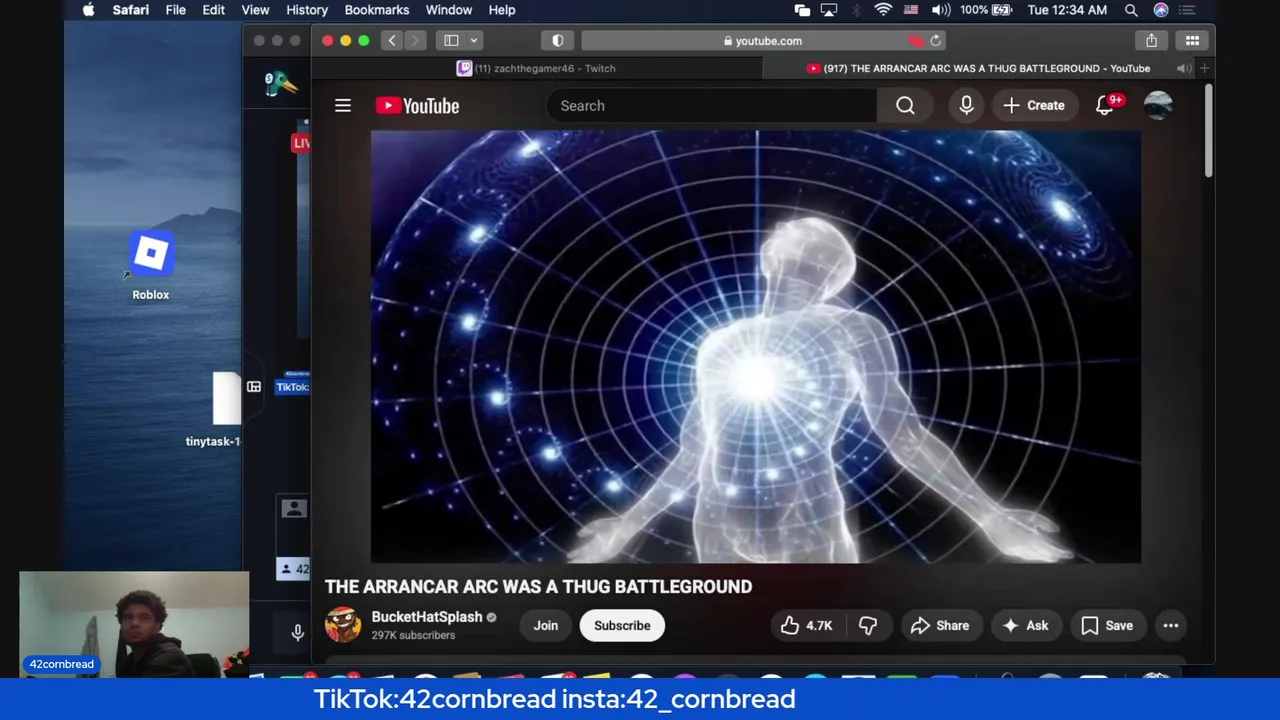Screen dimensions: 1280x720
Task: Click the Safari page scrollbar
Action: click(1208, 130)
